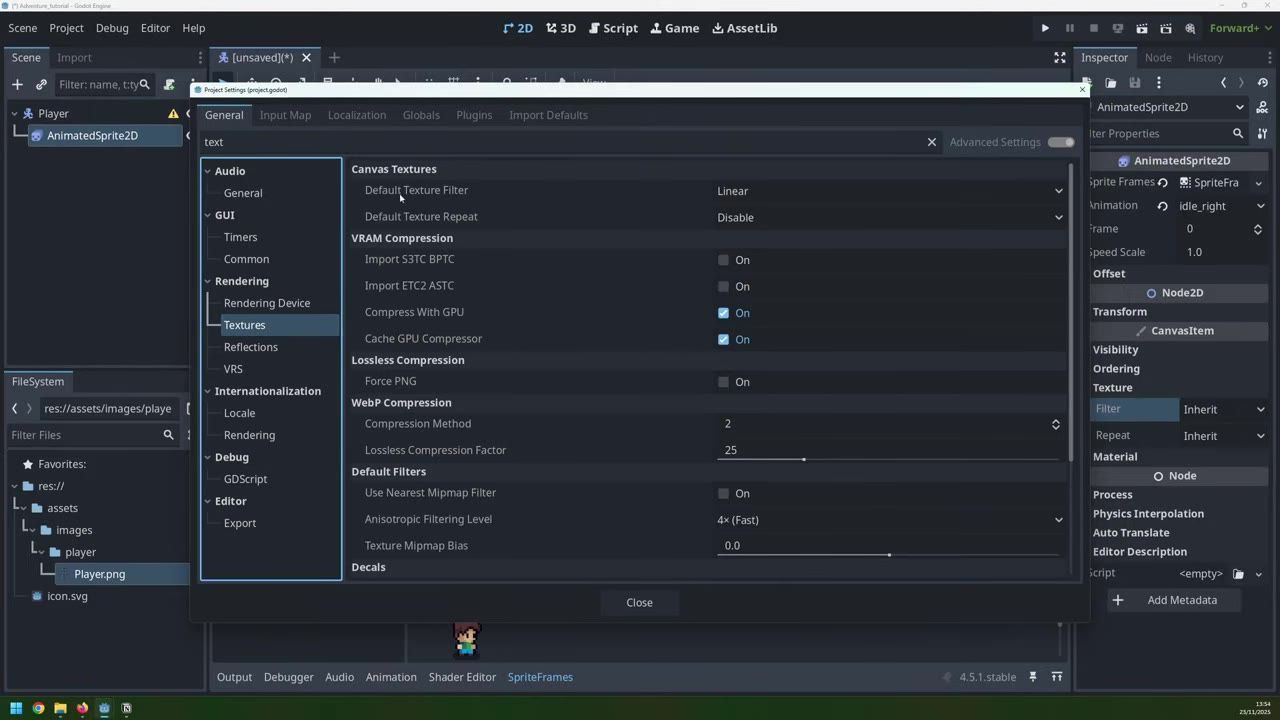The width and height of the screenshot is (1280, 720).
Task: Clear the settings search field
Action: coord(931,142)
